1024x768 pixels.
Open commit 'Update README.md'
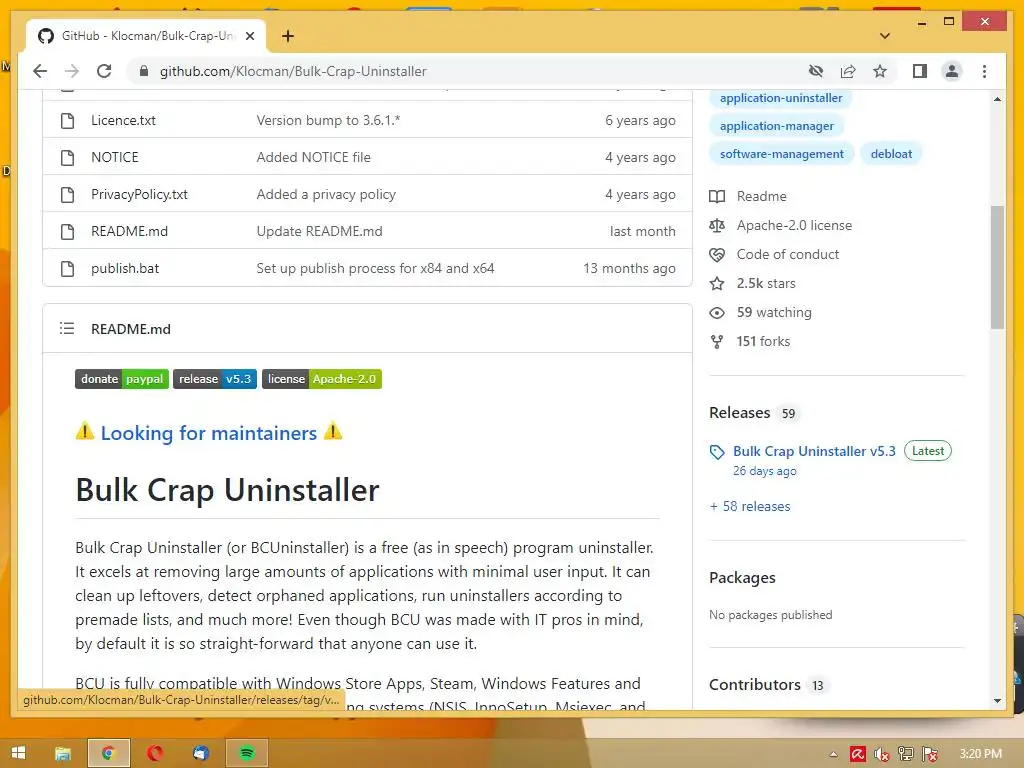click(x=319, y=231)
